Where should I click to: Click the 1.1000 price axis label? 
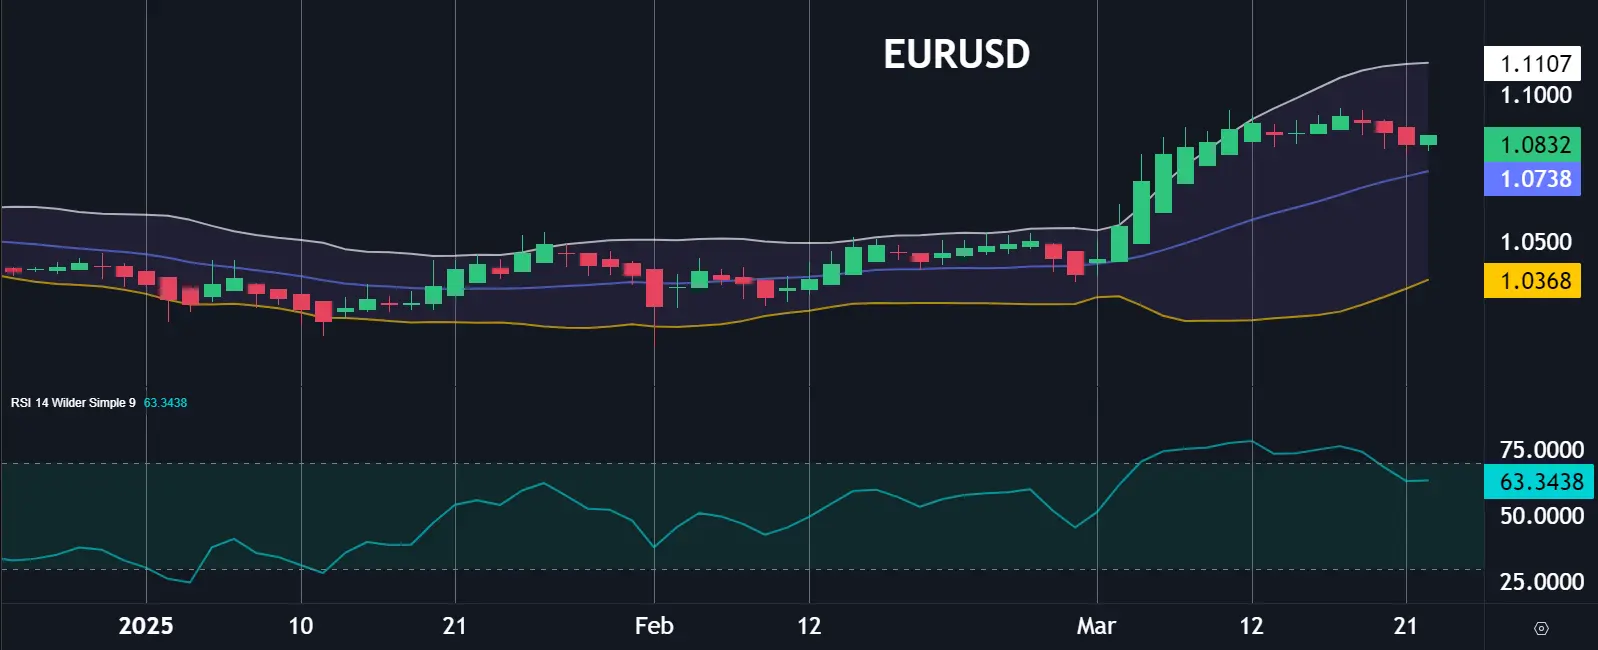coord(1536,95)
